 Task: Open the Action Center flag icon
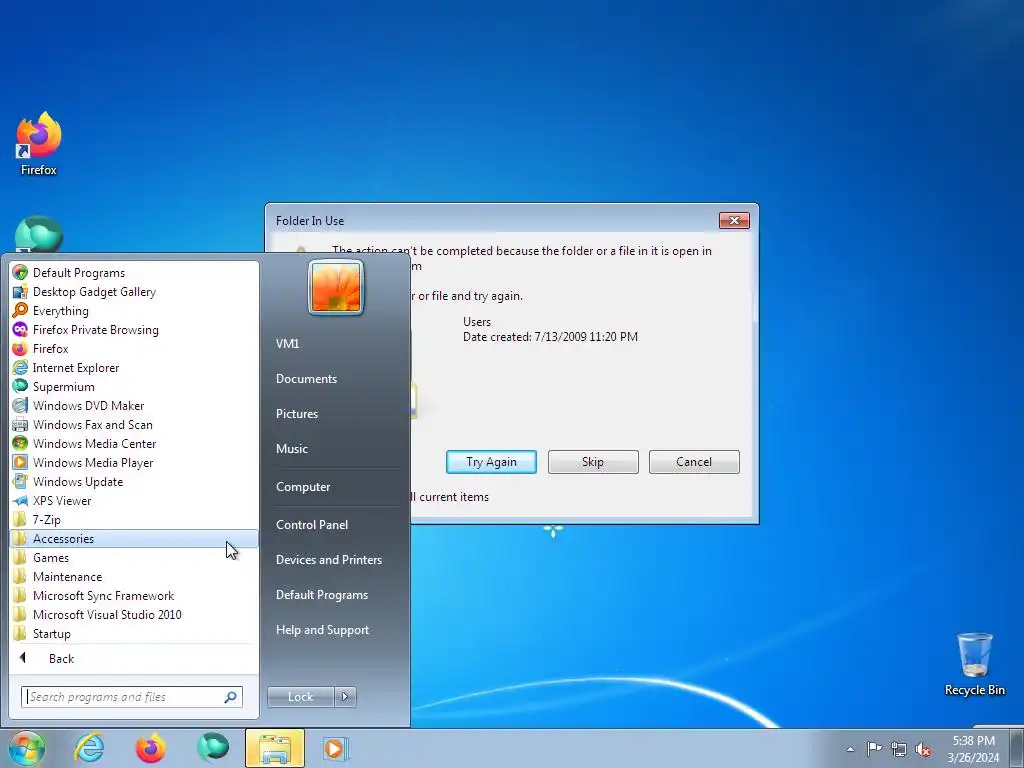(x=874, y=749)
